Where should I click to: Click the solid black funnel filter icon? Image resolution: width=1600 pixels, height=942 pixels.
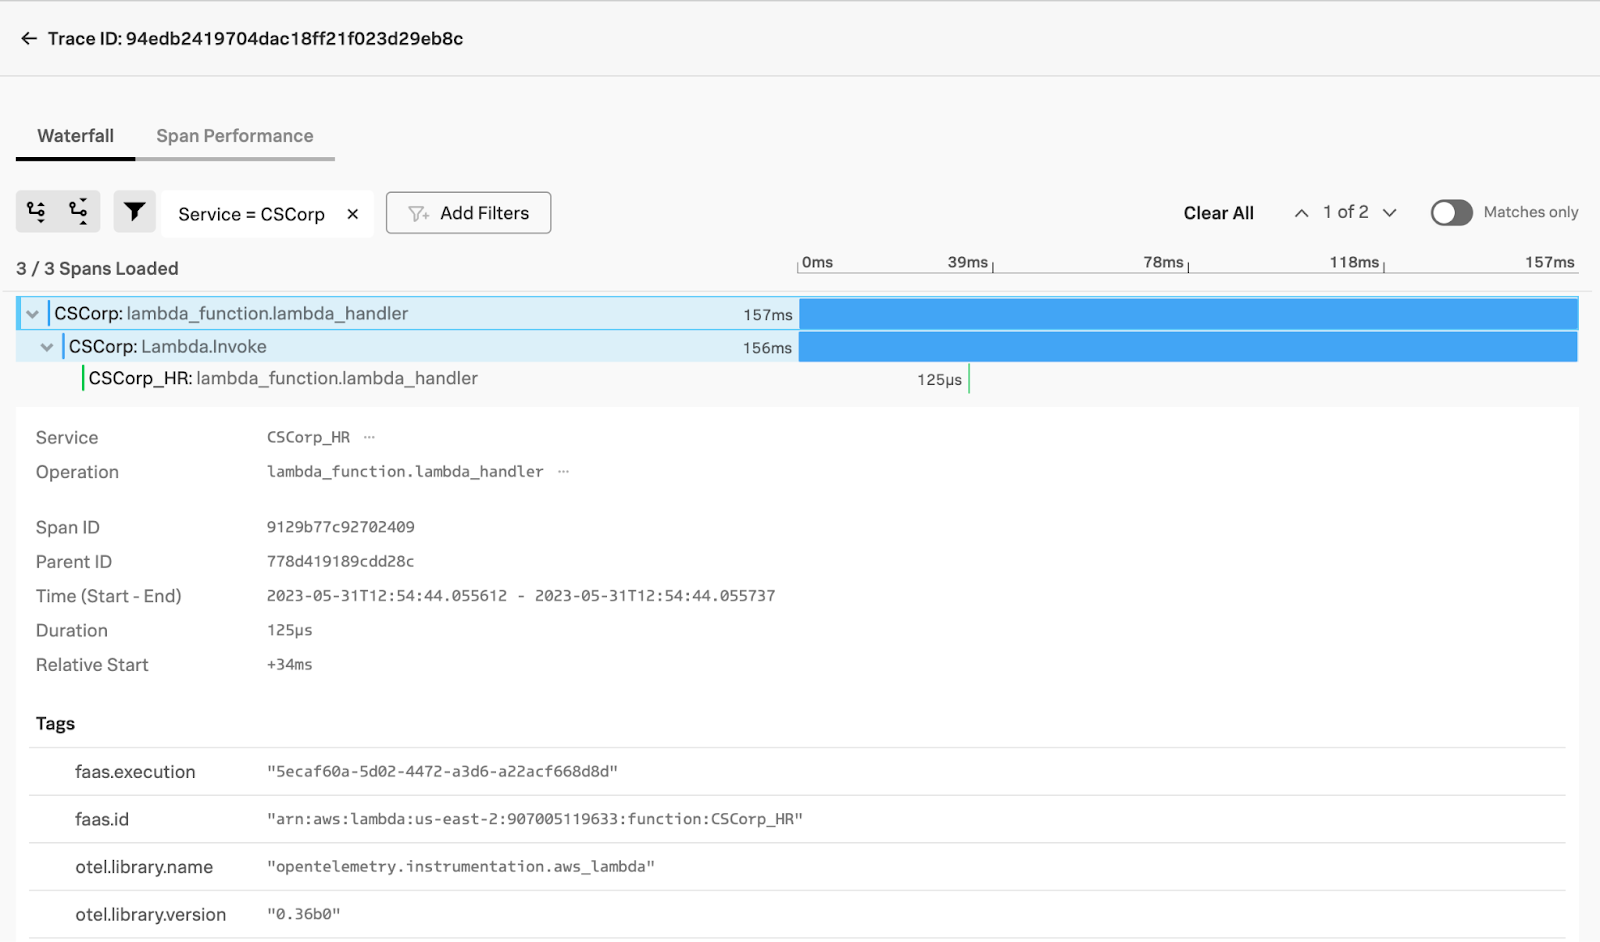pyautogui.click(x=134, y=212)
